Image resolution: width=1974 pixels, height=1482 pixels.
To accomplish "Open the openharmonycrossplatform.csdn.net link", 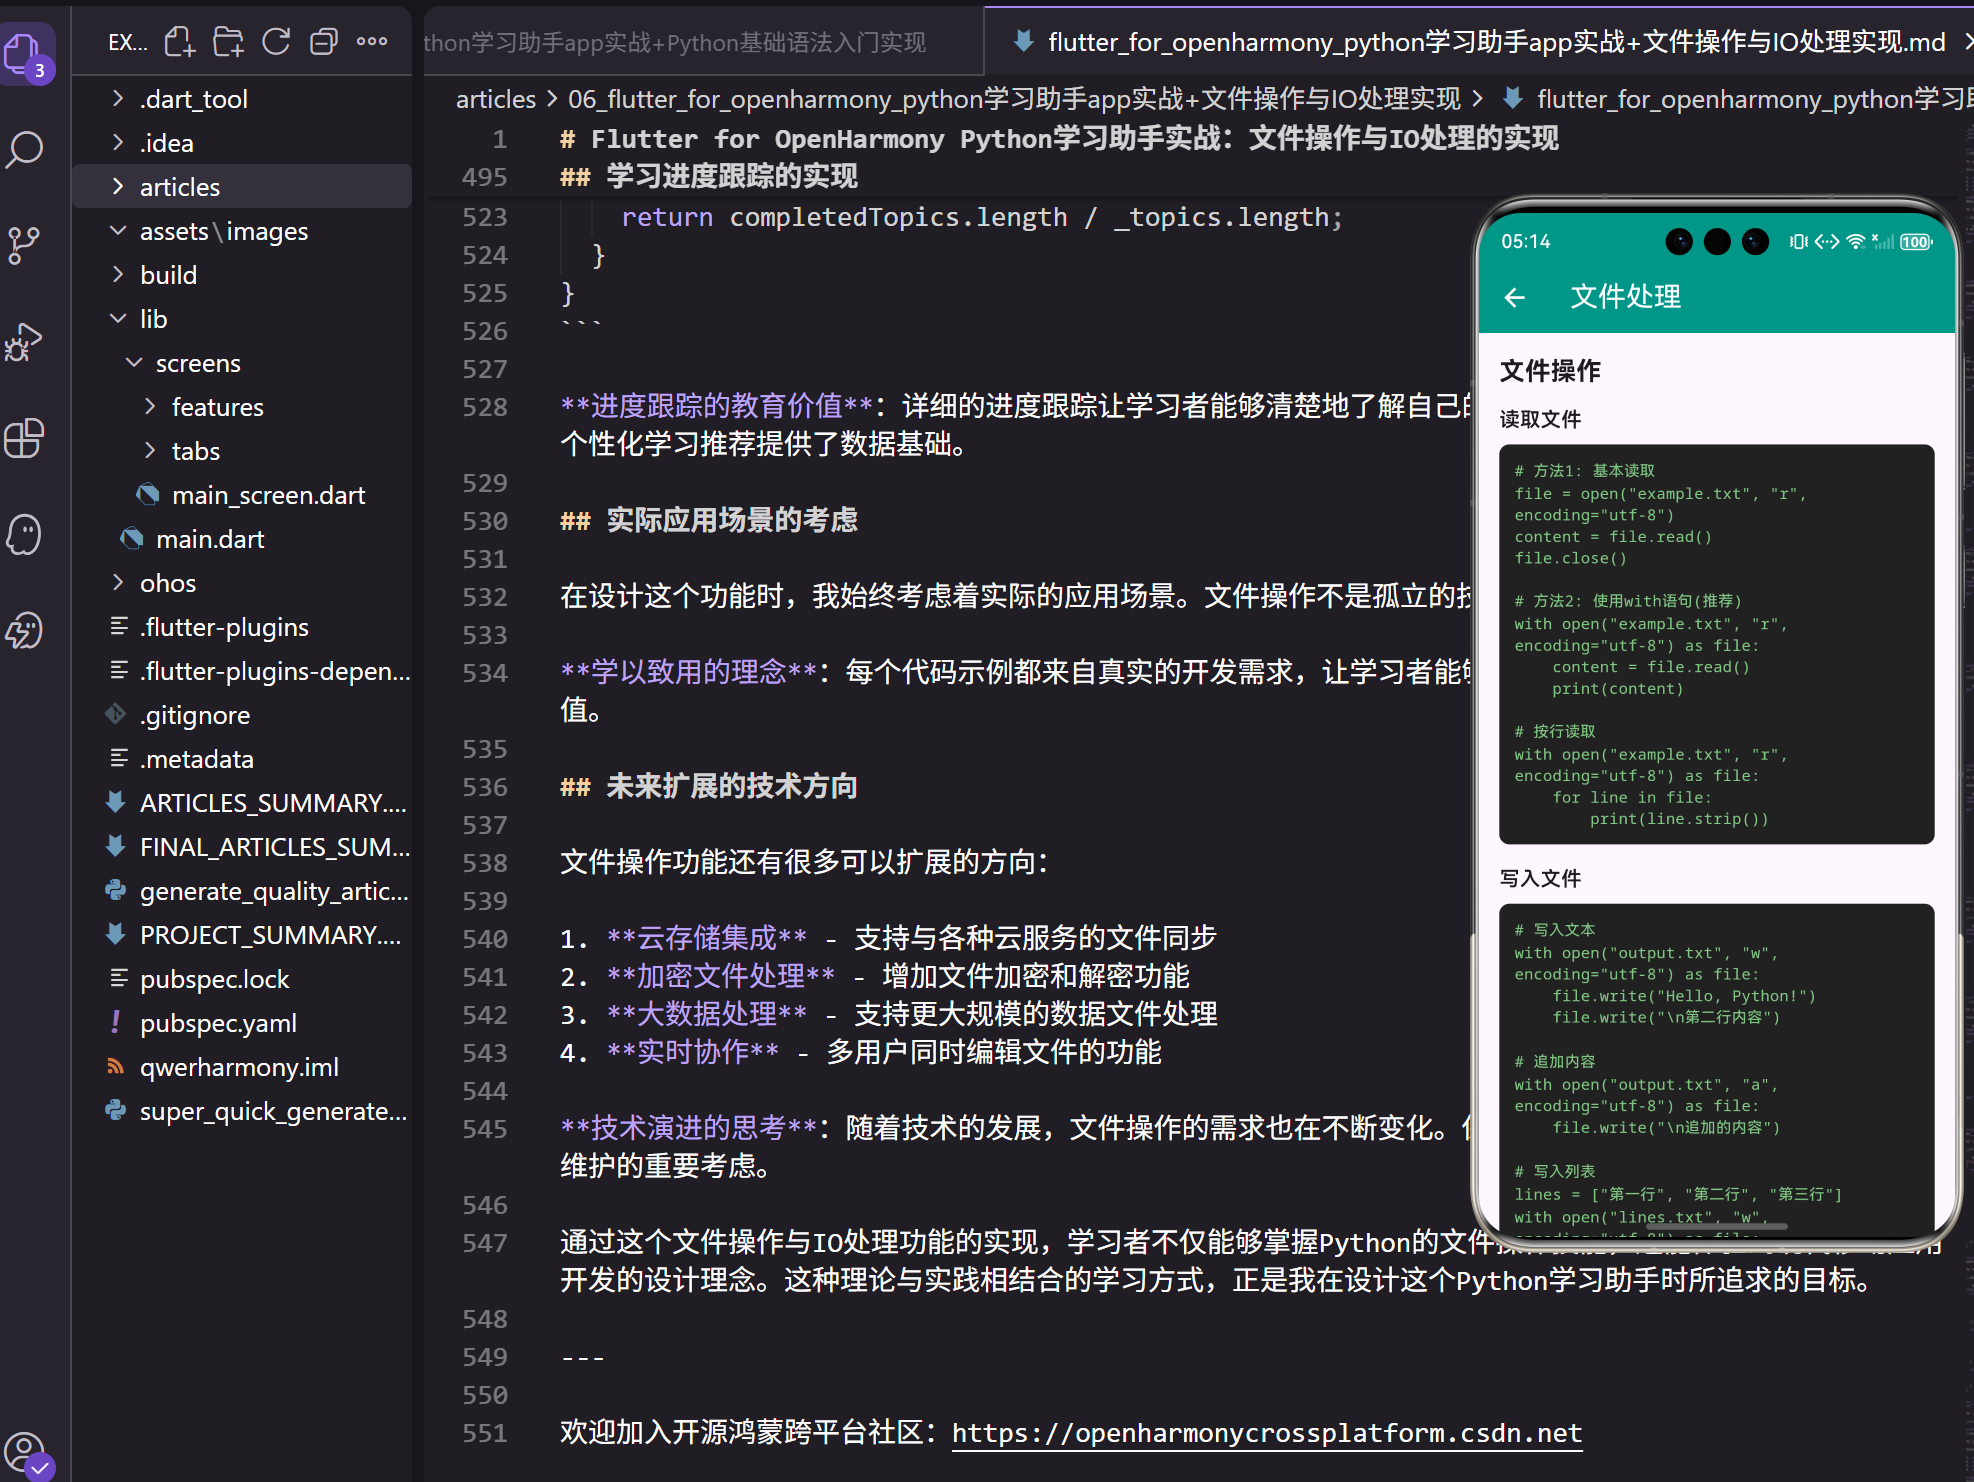I will pyautogui.click(x=1267, y=1433).
